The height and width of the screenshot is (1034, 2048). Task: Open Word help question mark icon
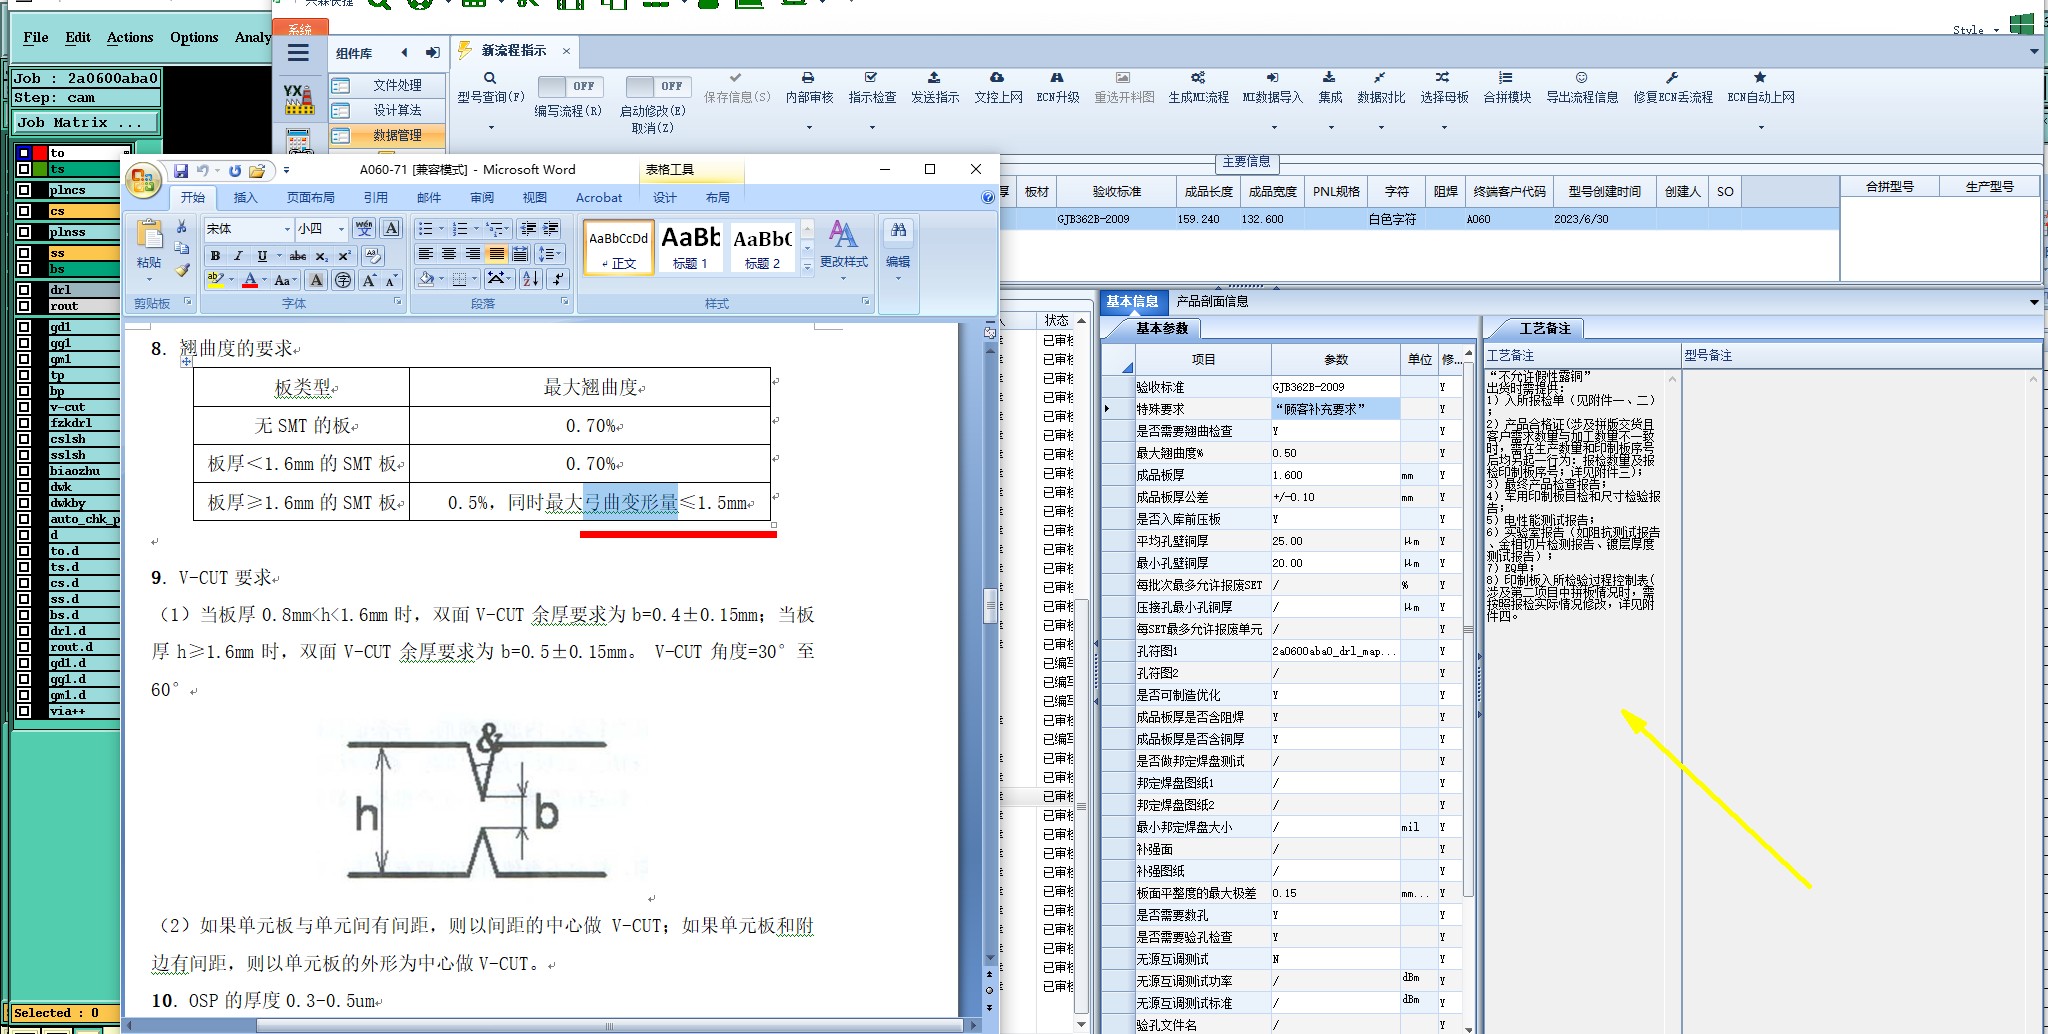coord(988,198)
